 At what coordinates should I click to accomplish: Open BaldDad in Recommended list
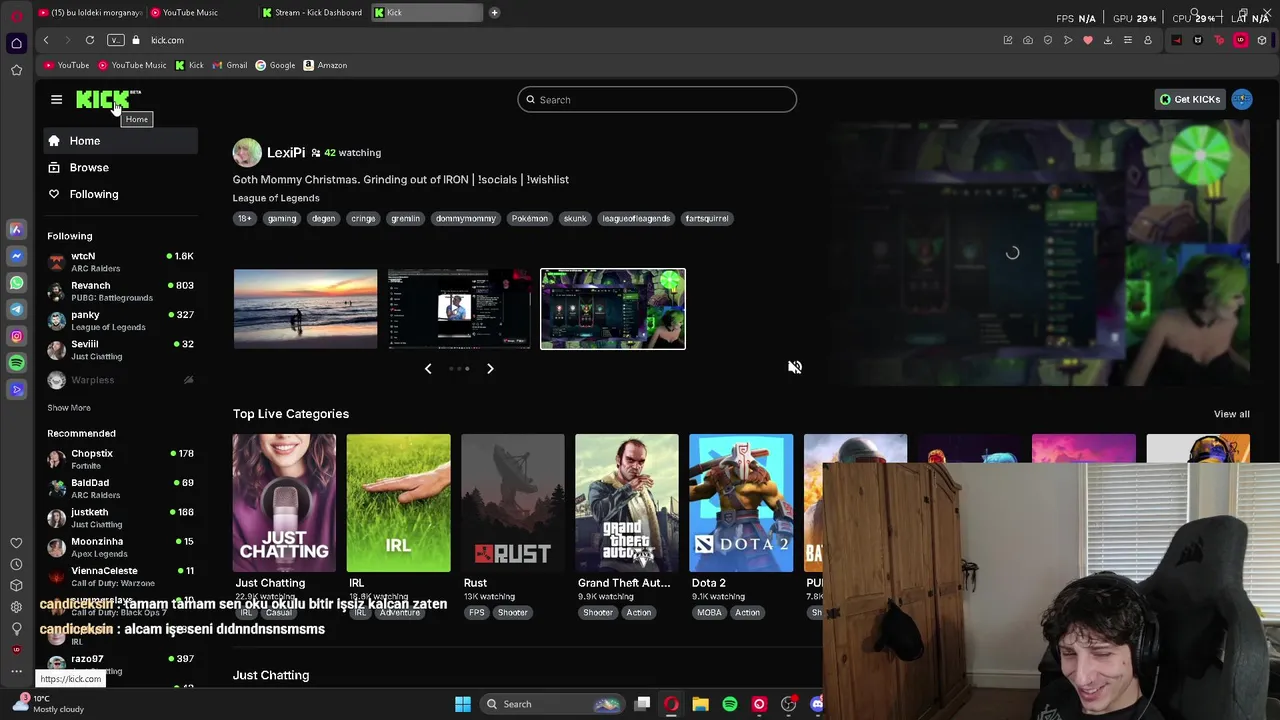point(120,488)
